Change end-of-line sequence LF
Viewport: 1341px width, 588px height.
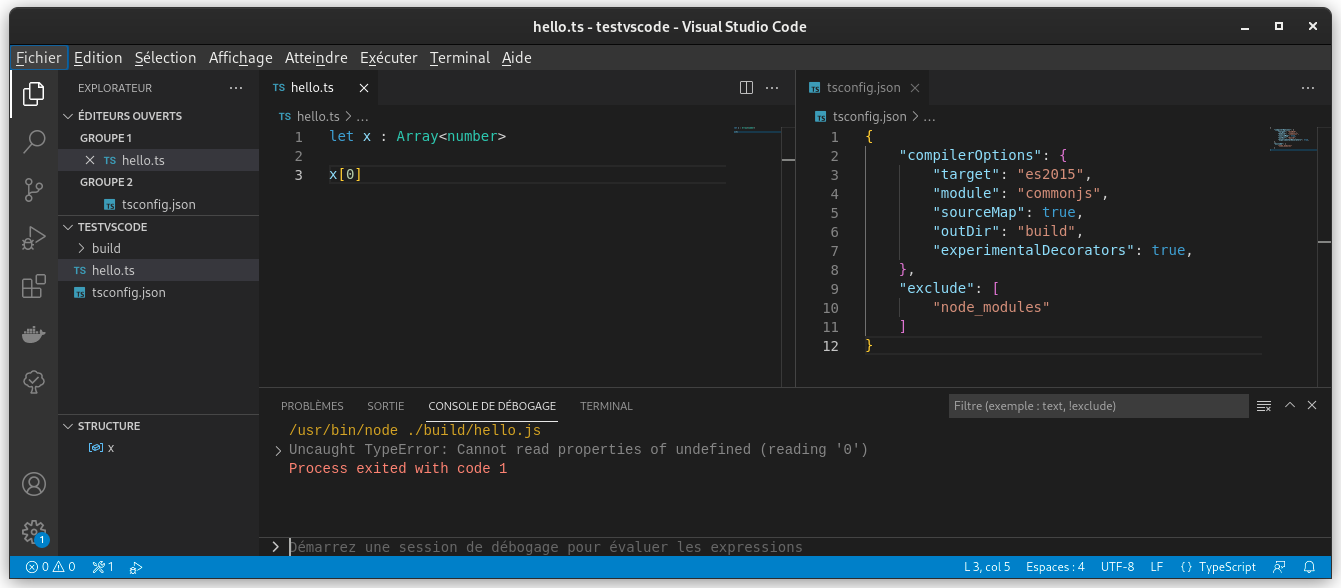(x=1157, y=567)
